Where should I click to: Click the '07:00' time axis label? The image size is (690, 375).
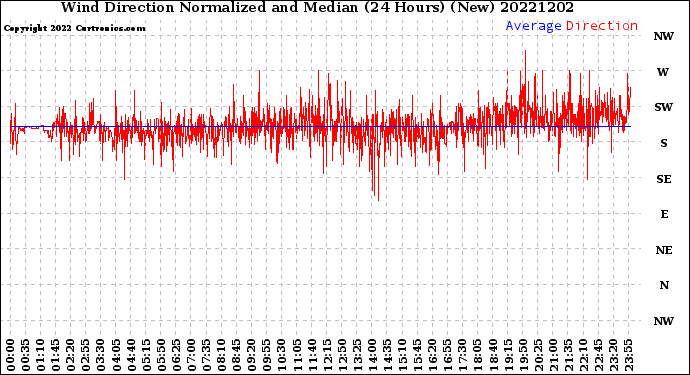[x=191, y=355]
